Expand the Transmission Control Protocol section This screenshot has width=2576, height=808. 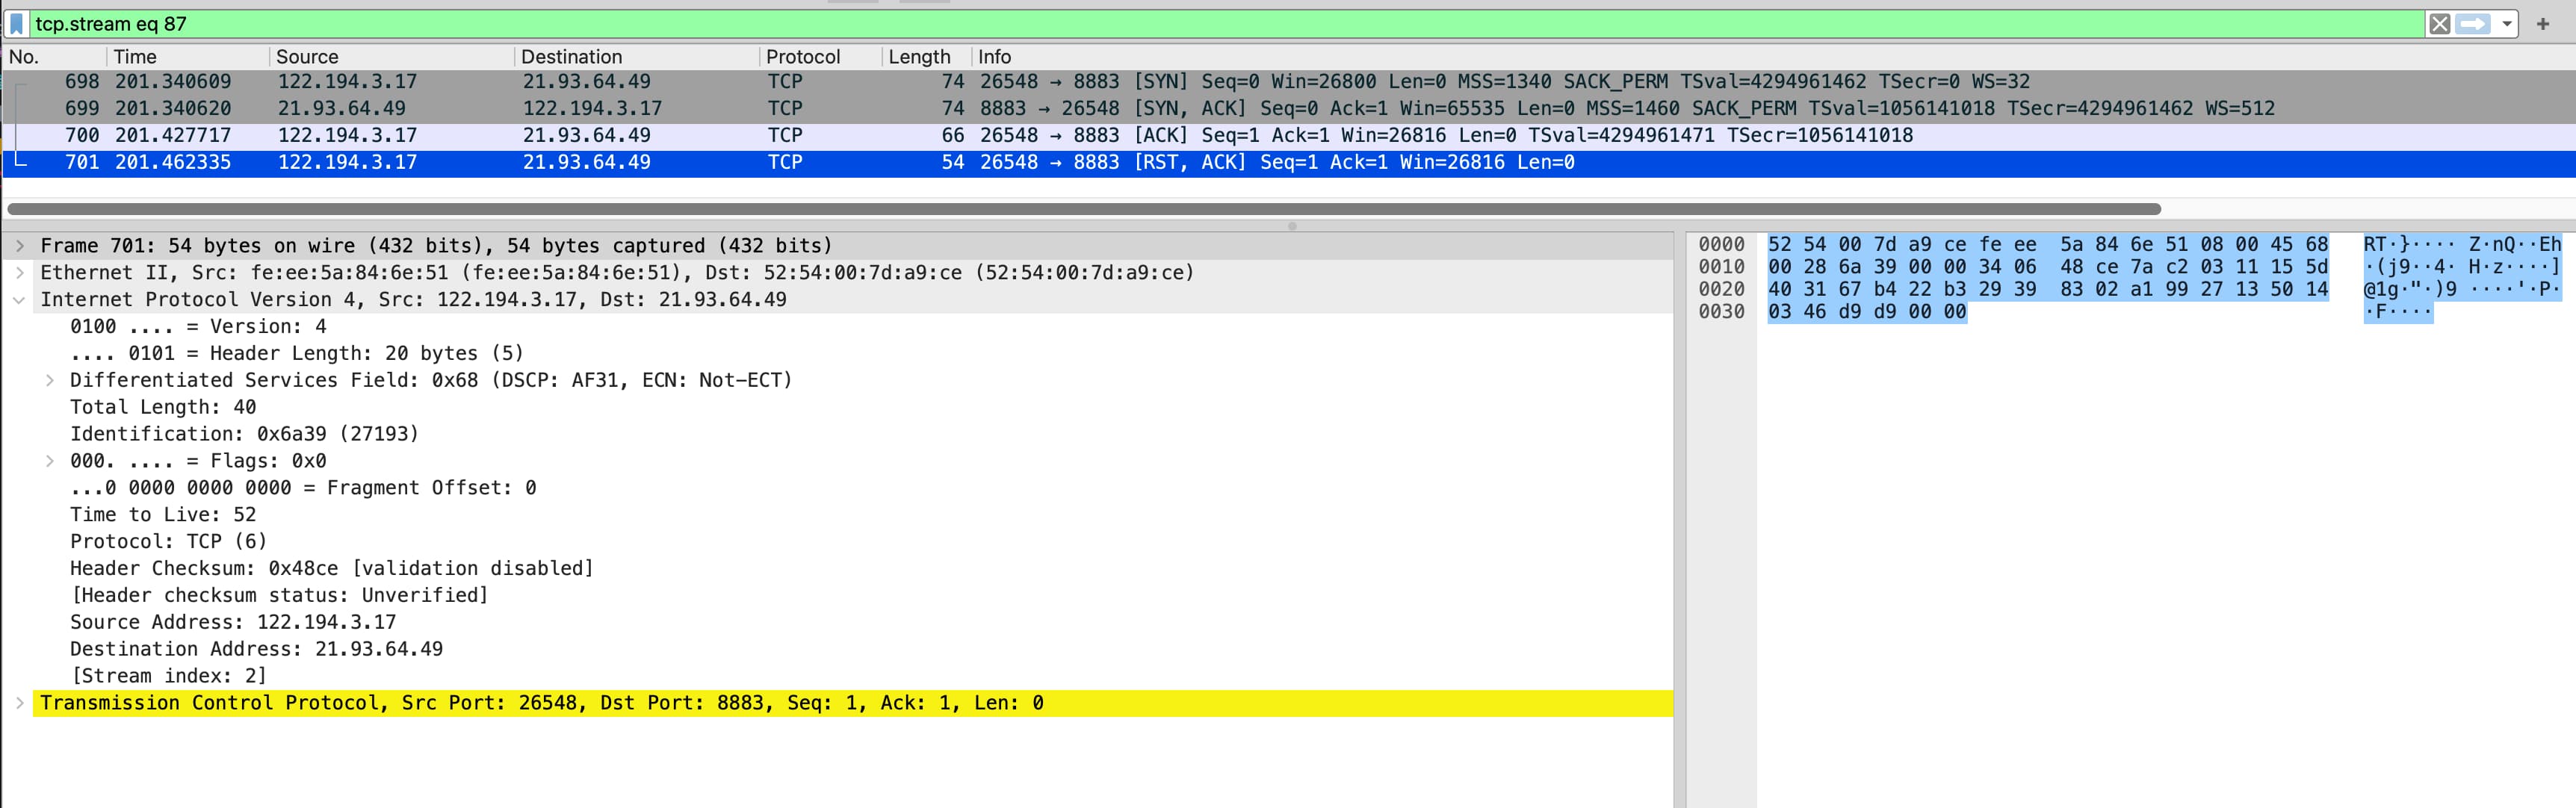tap(19, 703)
